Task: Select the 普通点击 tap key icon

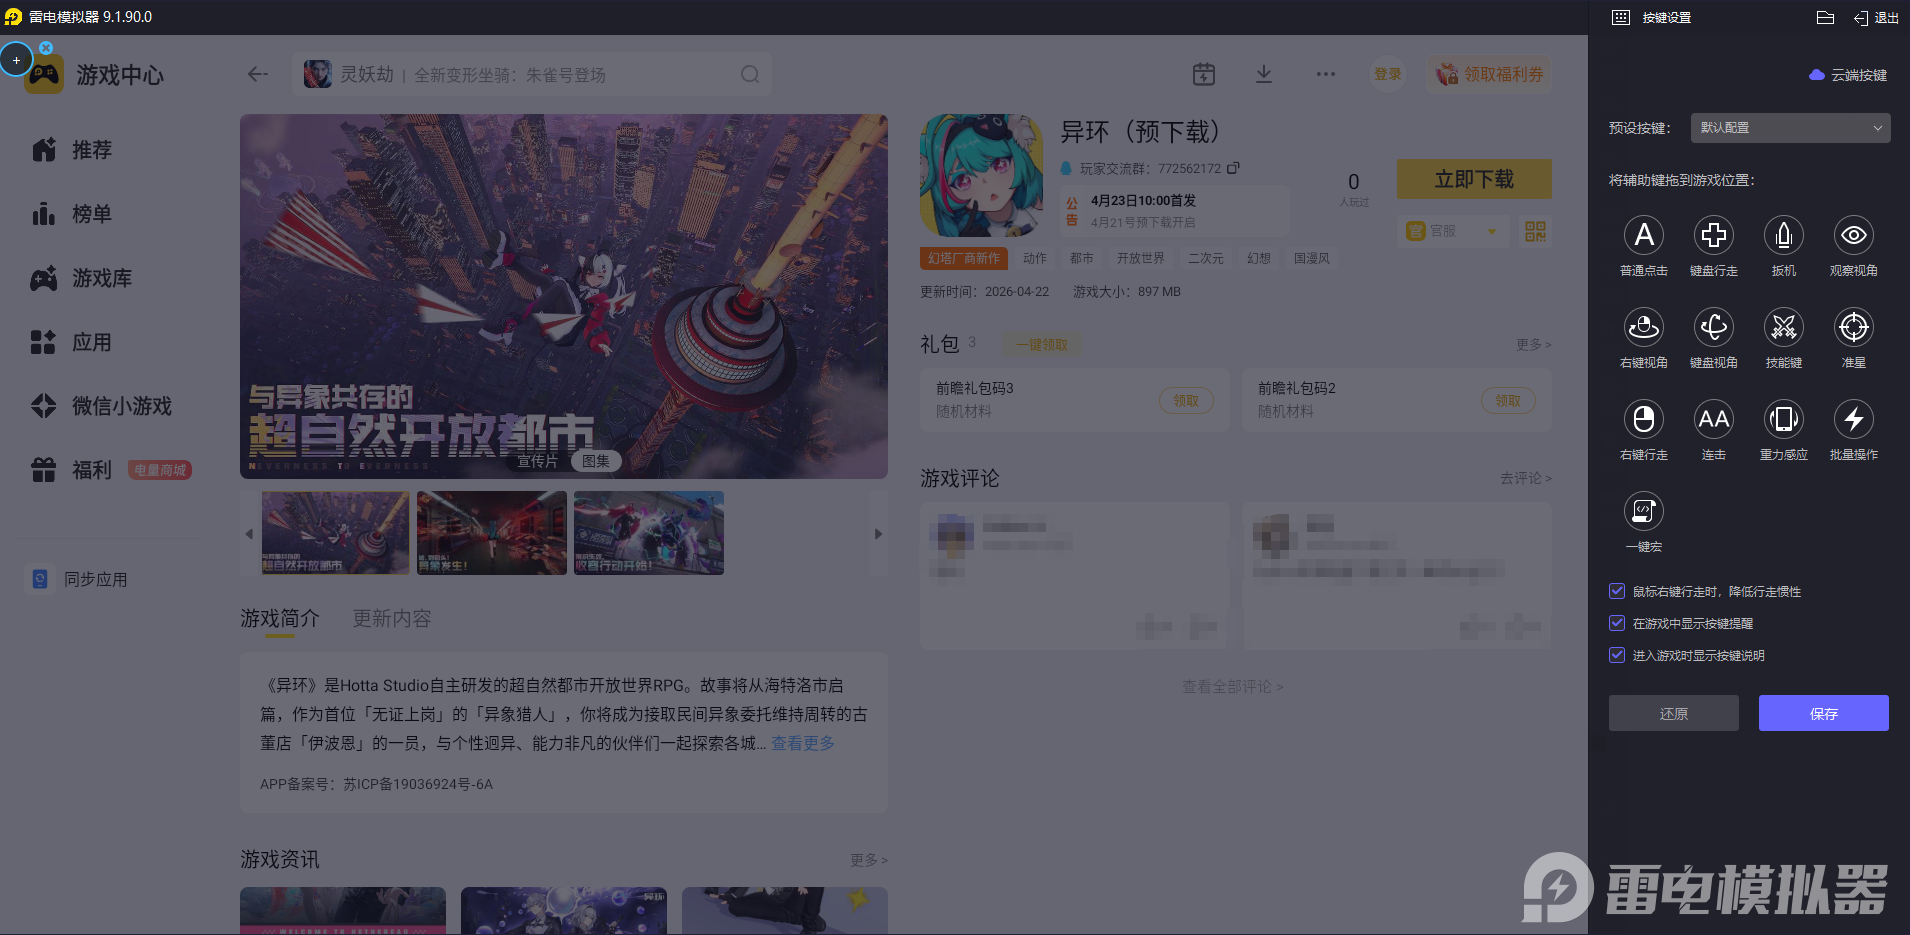Action: tap(1643, 235)
